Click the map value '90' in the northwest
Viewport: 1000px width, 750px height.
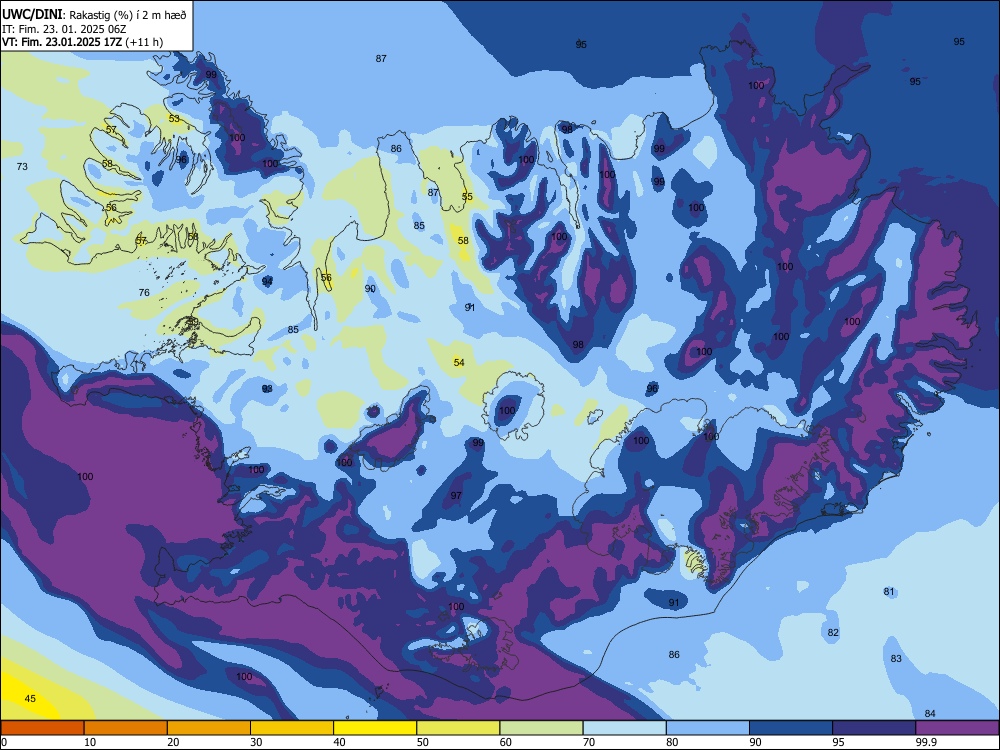370,289
